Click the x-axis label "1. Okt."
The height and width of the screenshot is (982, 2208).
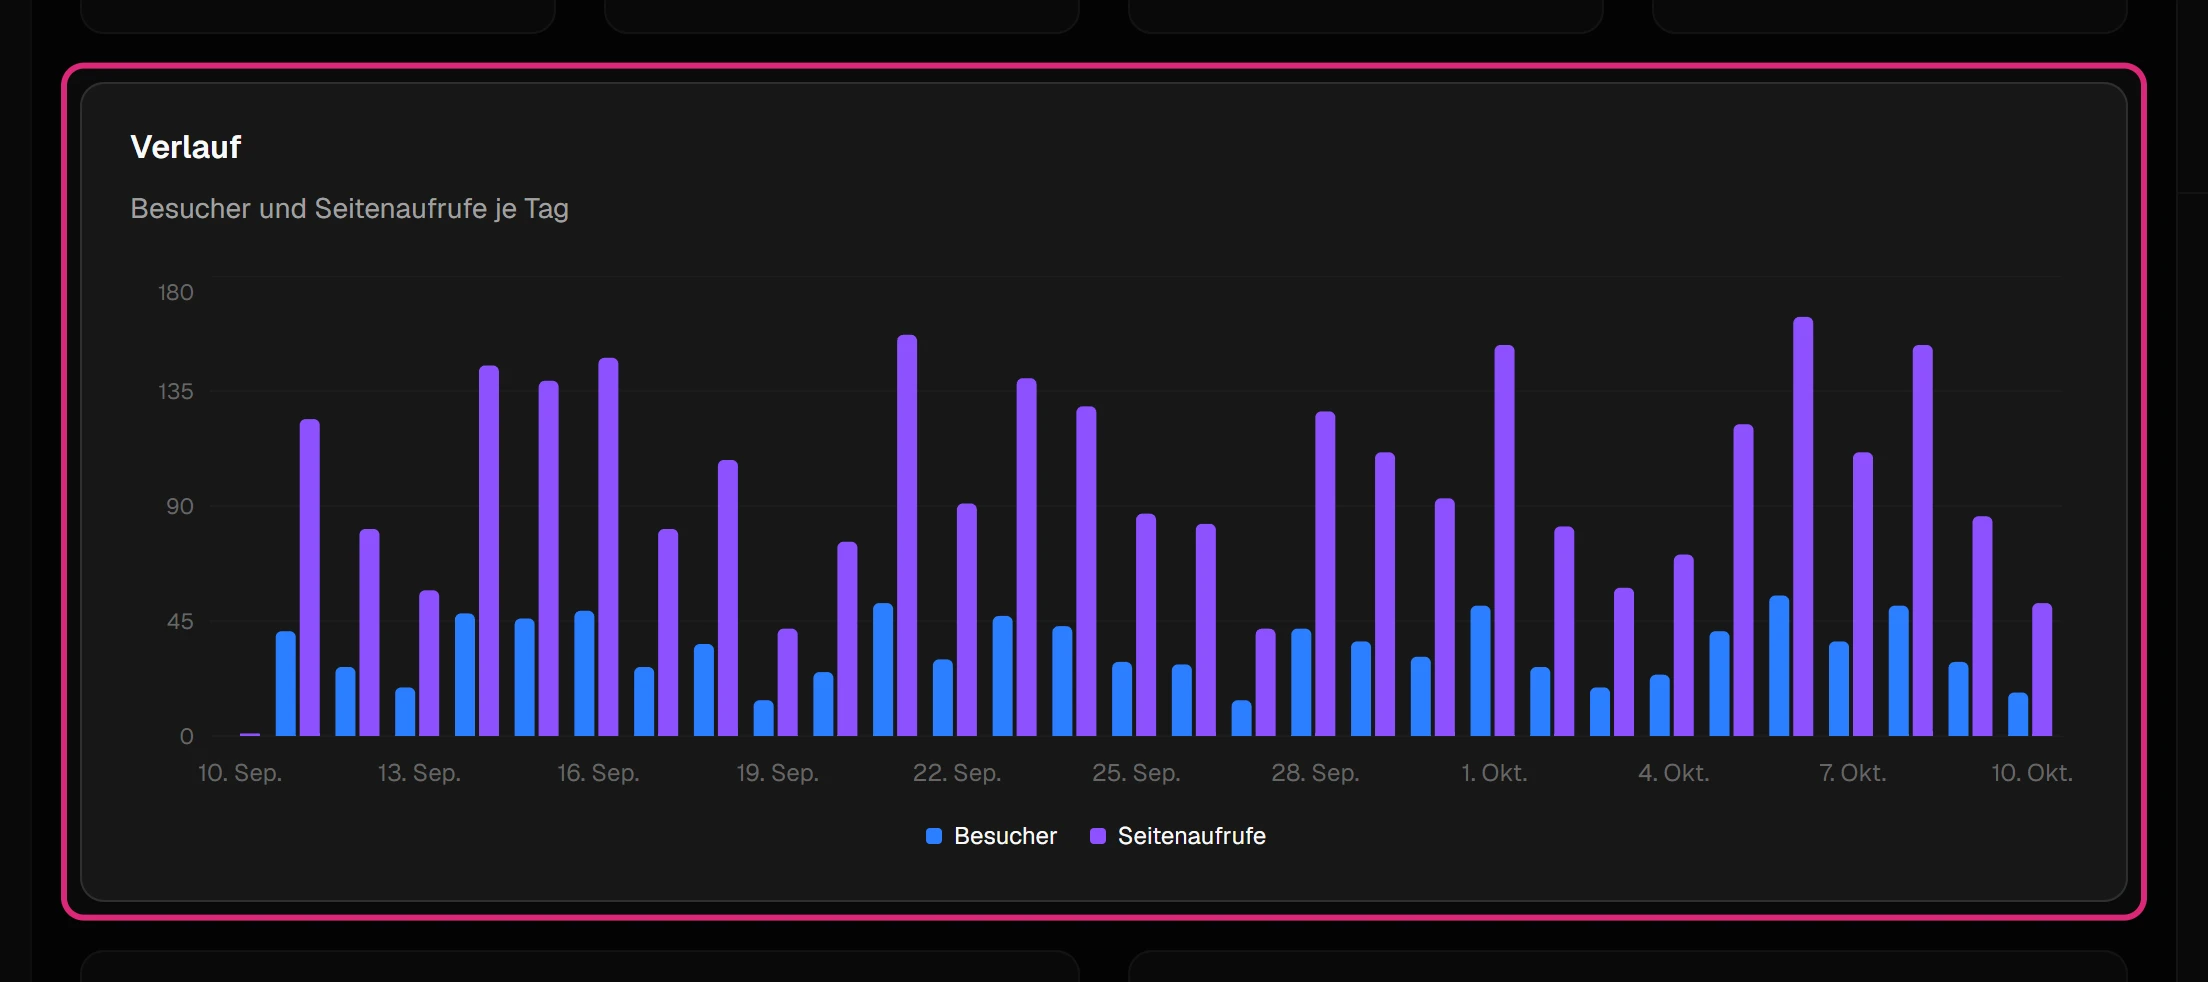pos(1494,773)
